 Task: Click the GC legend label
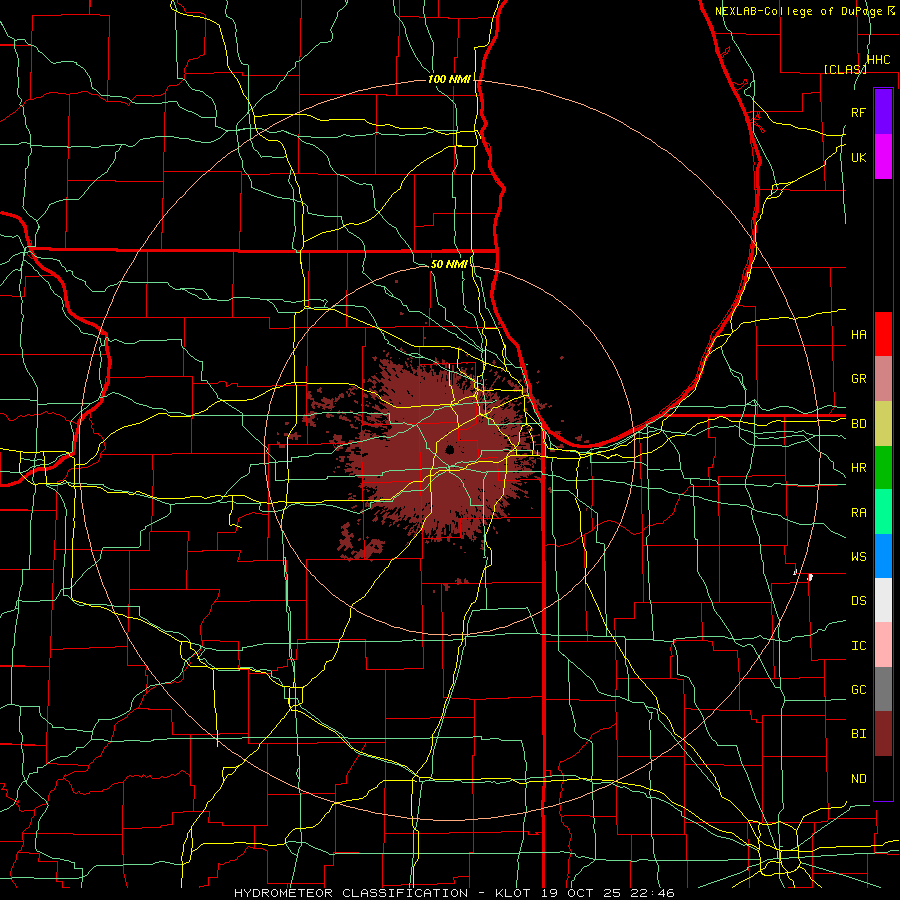(858, 690)
